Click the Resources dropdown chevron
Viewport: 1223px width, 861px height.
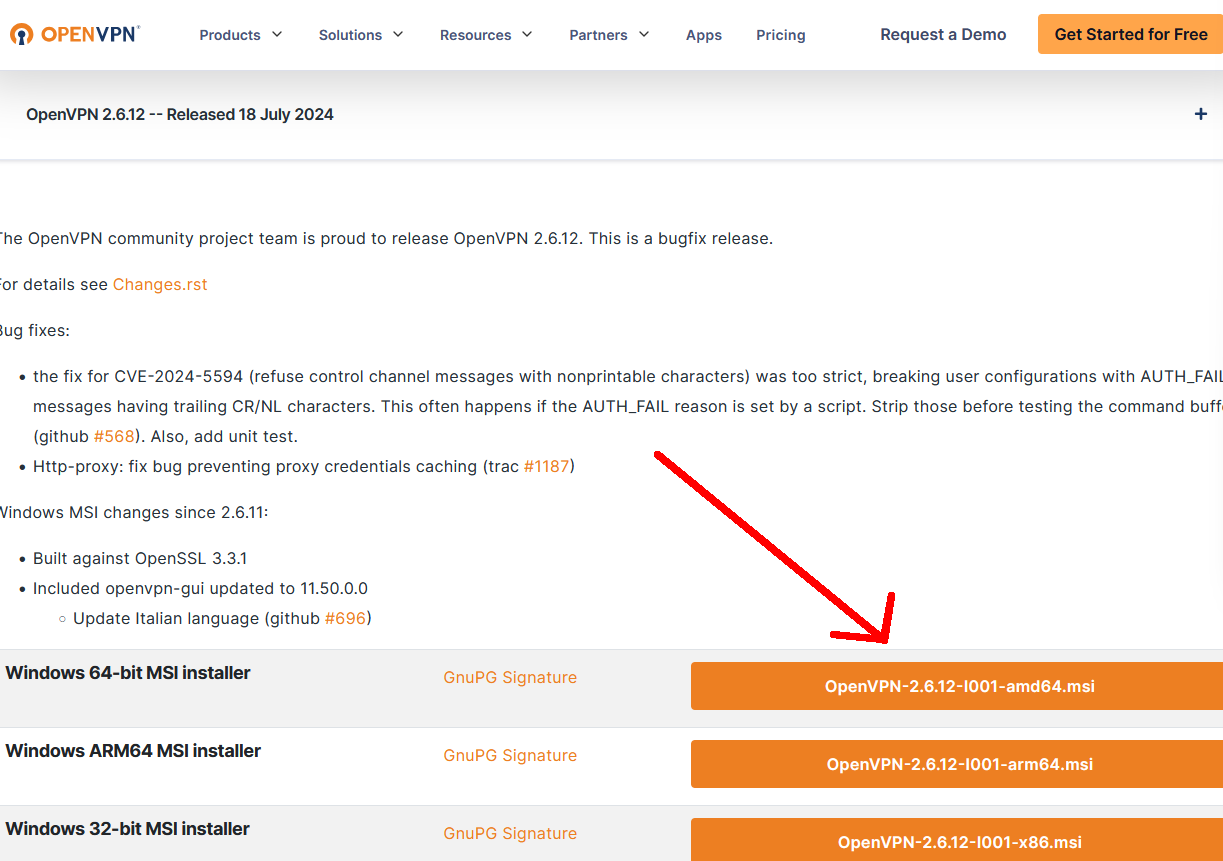point(527,35)
